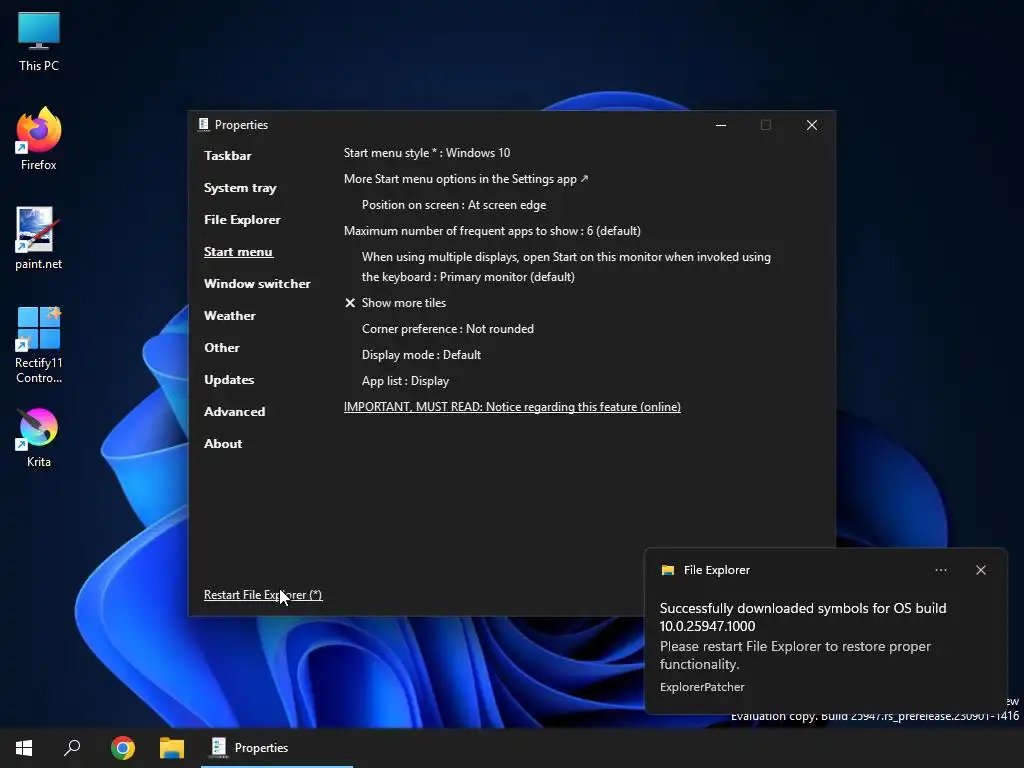Switch to the Taskbar section
Viewport: 1024px width, 768px height.
227,155
